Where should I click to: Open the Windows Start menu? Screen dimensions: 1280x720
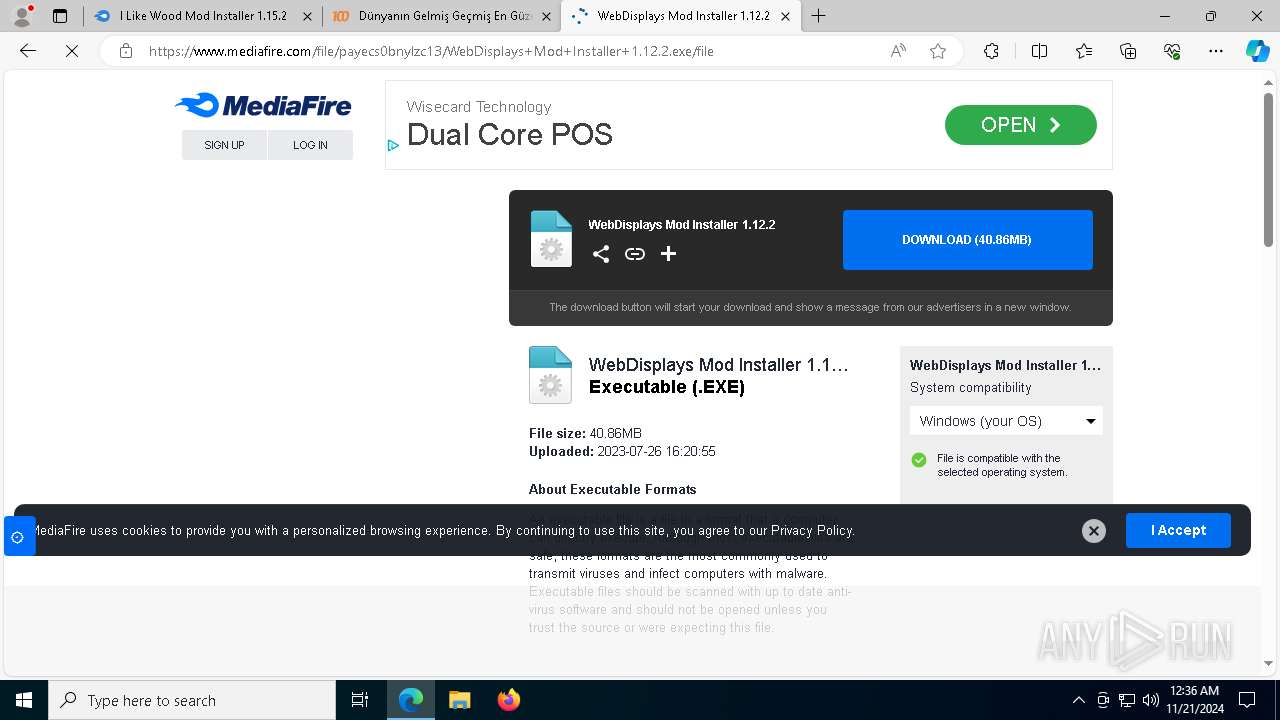[x=24, y=700]
